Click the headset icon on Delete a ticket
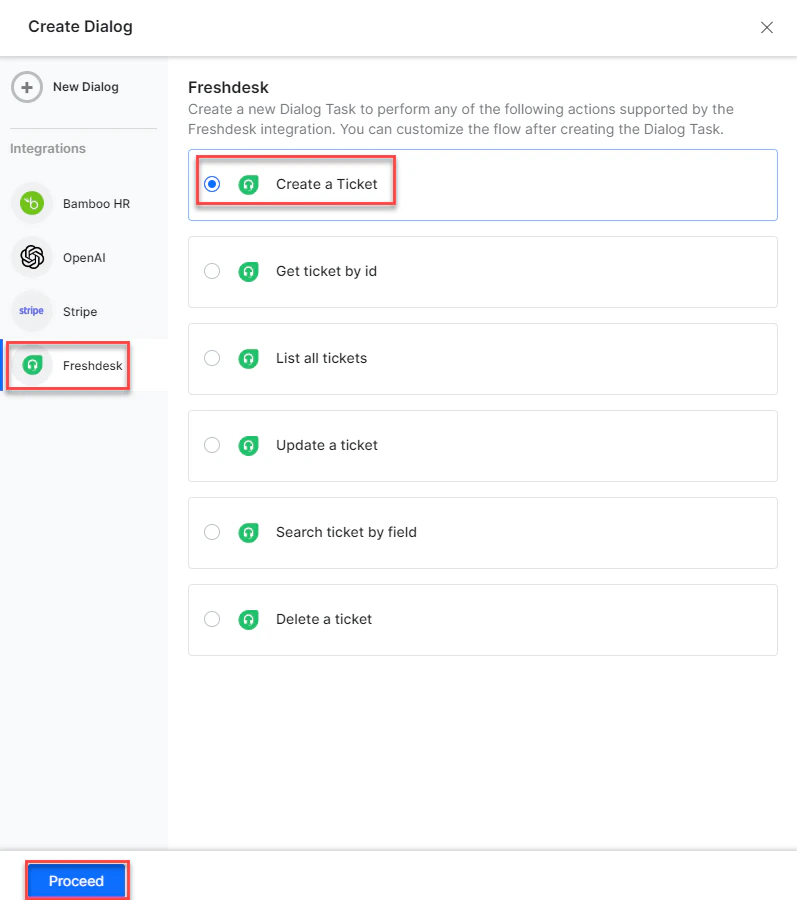 point(248,619)
